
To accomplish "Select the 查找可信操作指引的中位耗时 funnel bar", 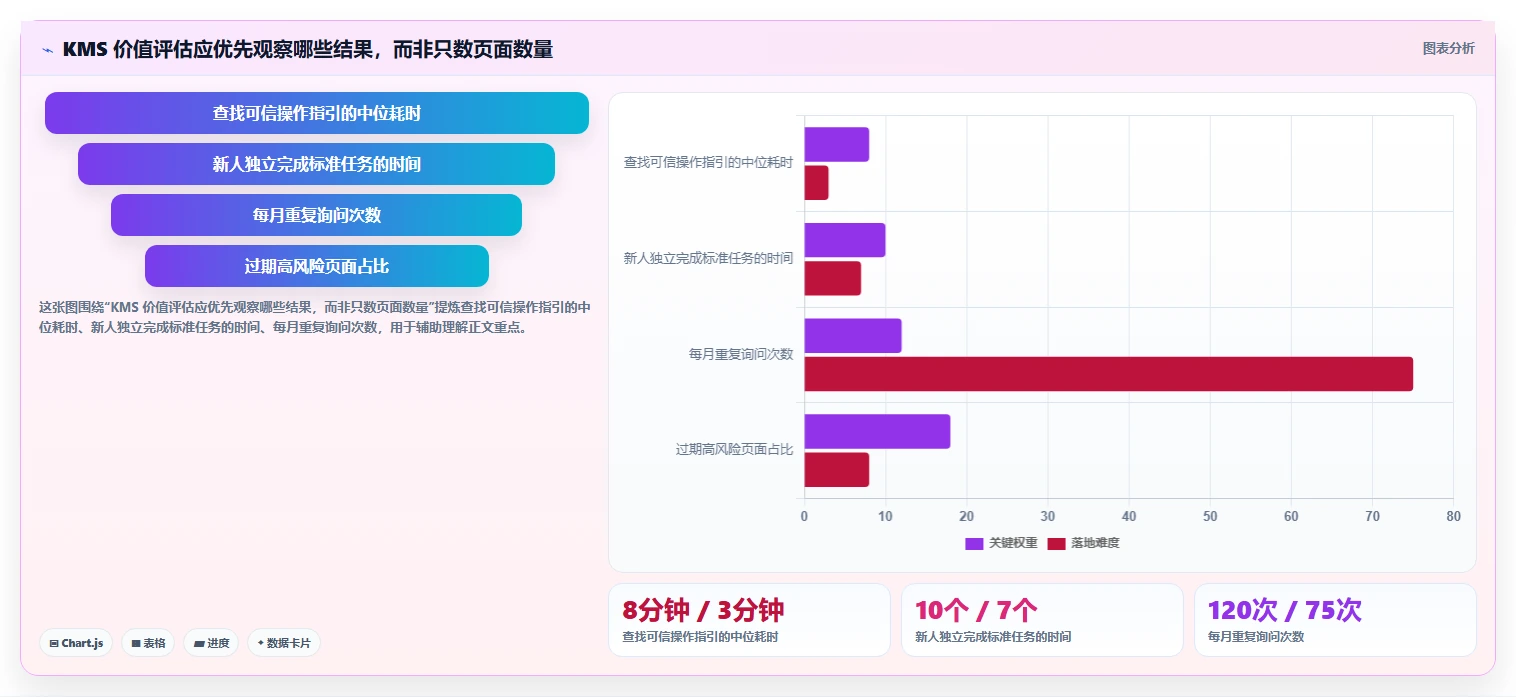I will (x=317, y=113).
